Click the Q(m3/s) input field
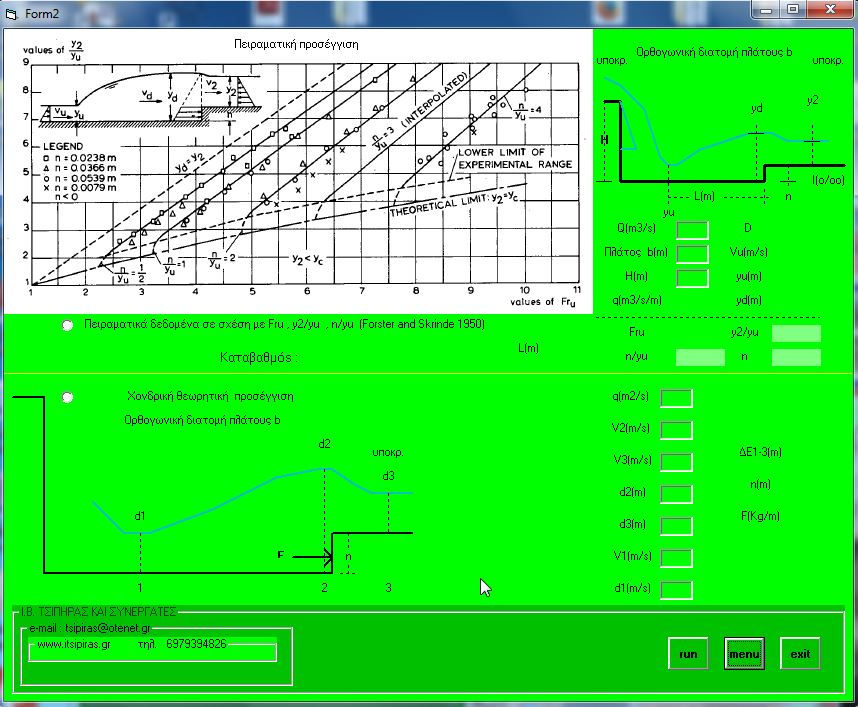 692,230
